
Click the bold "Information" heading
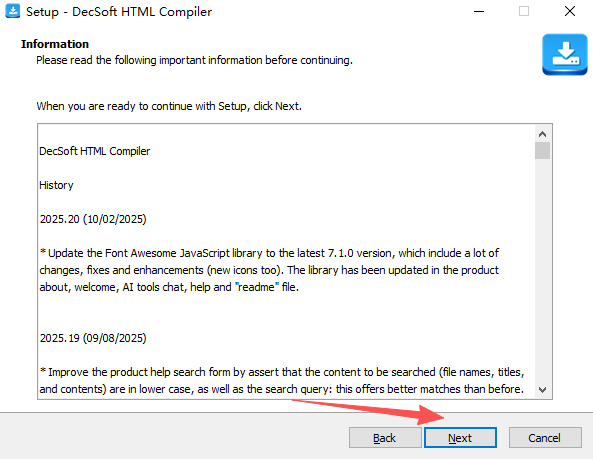pos(55,44)
